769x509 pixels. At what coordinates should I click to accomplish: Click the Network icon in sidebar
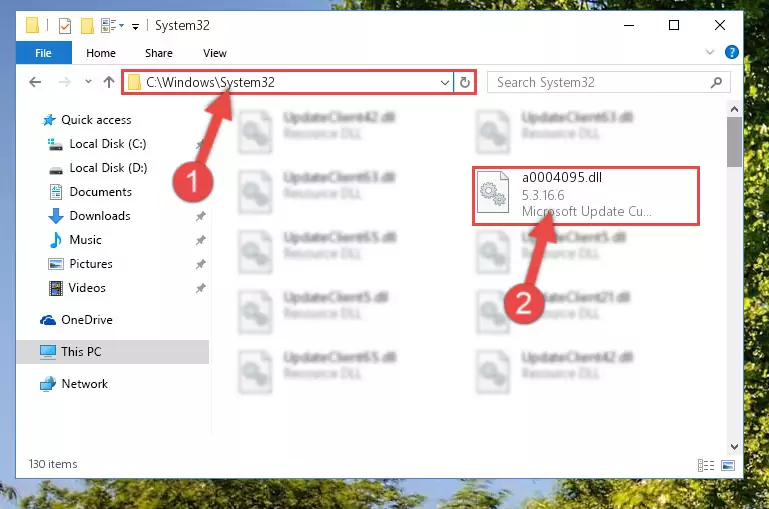tap(48, 383)
